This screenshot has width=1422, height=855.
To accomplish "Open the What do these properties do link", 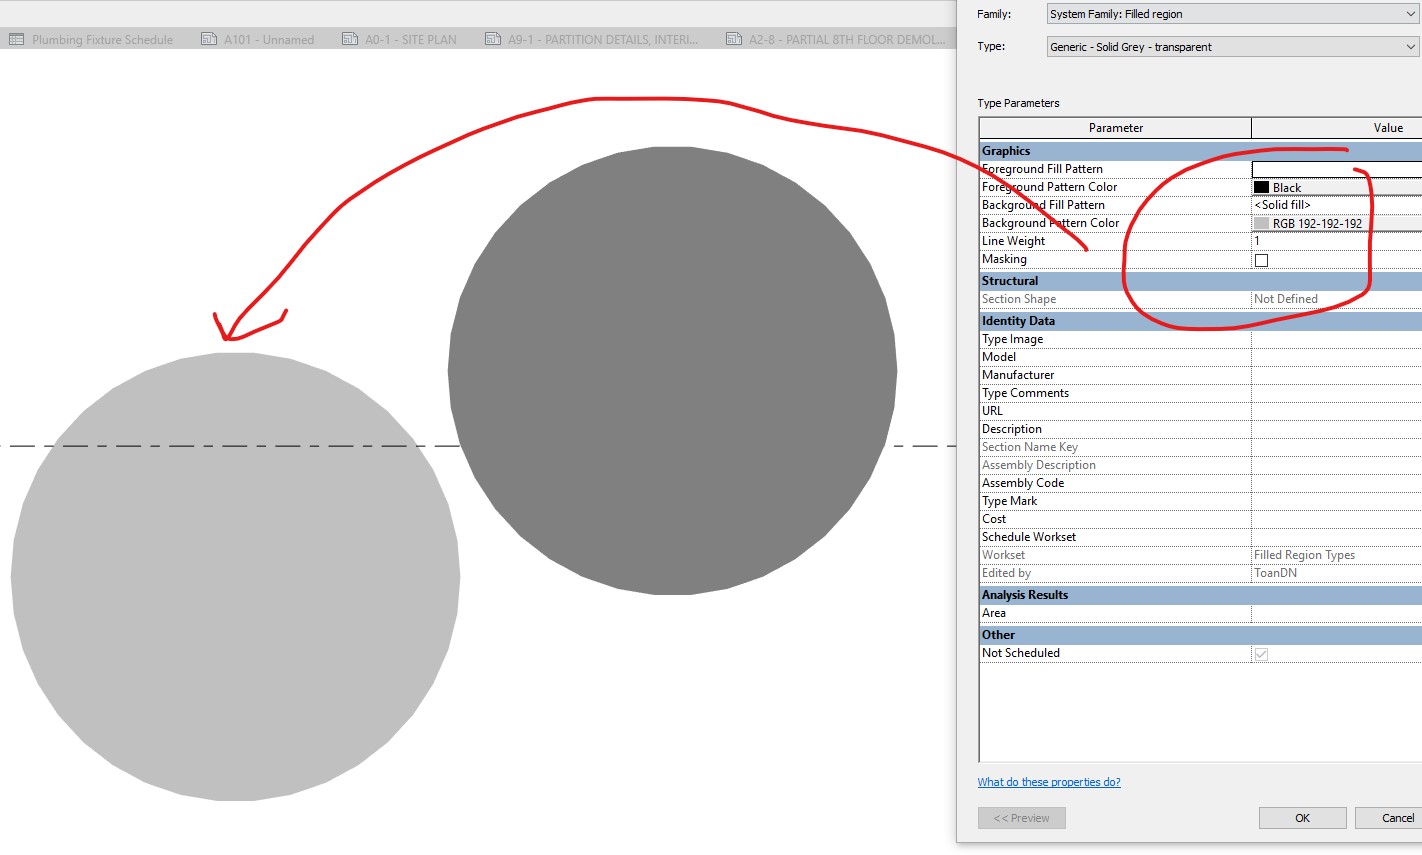I will (1049, 781).
